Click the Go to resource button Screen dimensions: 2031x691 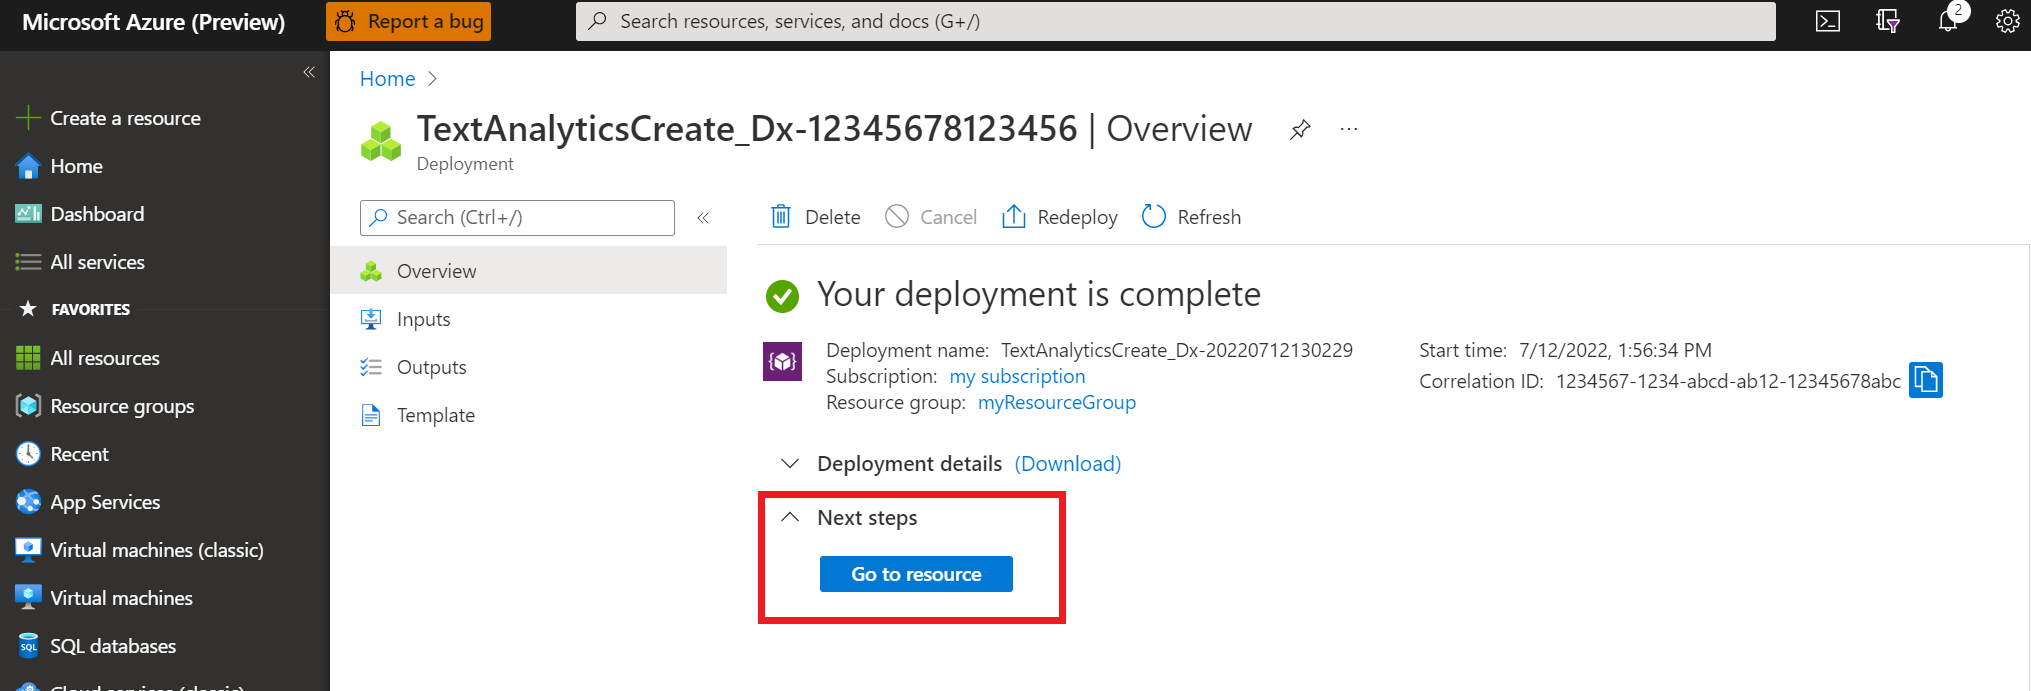click(916, 574)
